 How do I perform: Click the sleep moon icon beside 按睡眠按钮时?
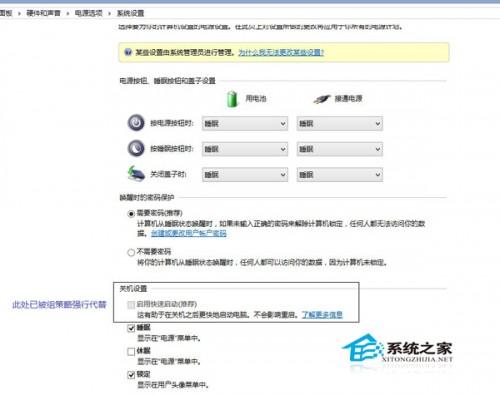[x=136, y=148]
